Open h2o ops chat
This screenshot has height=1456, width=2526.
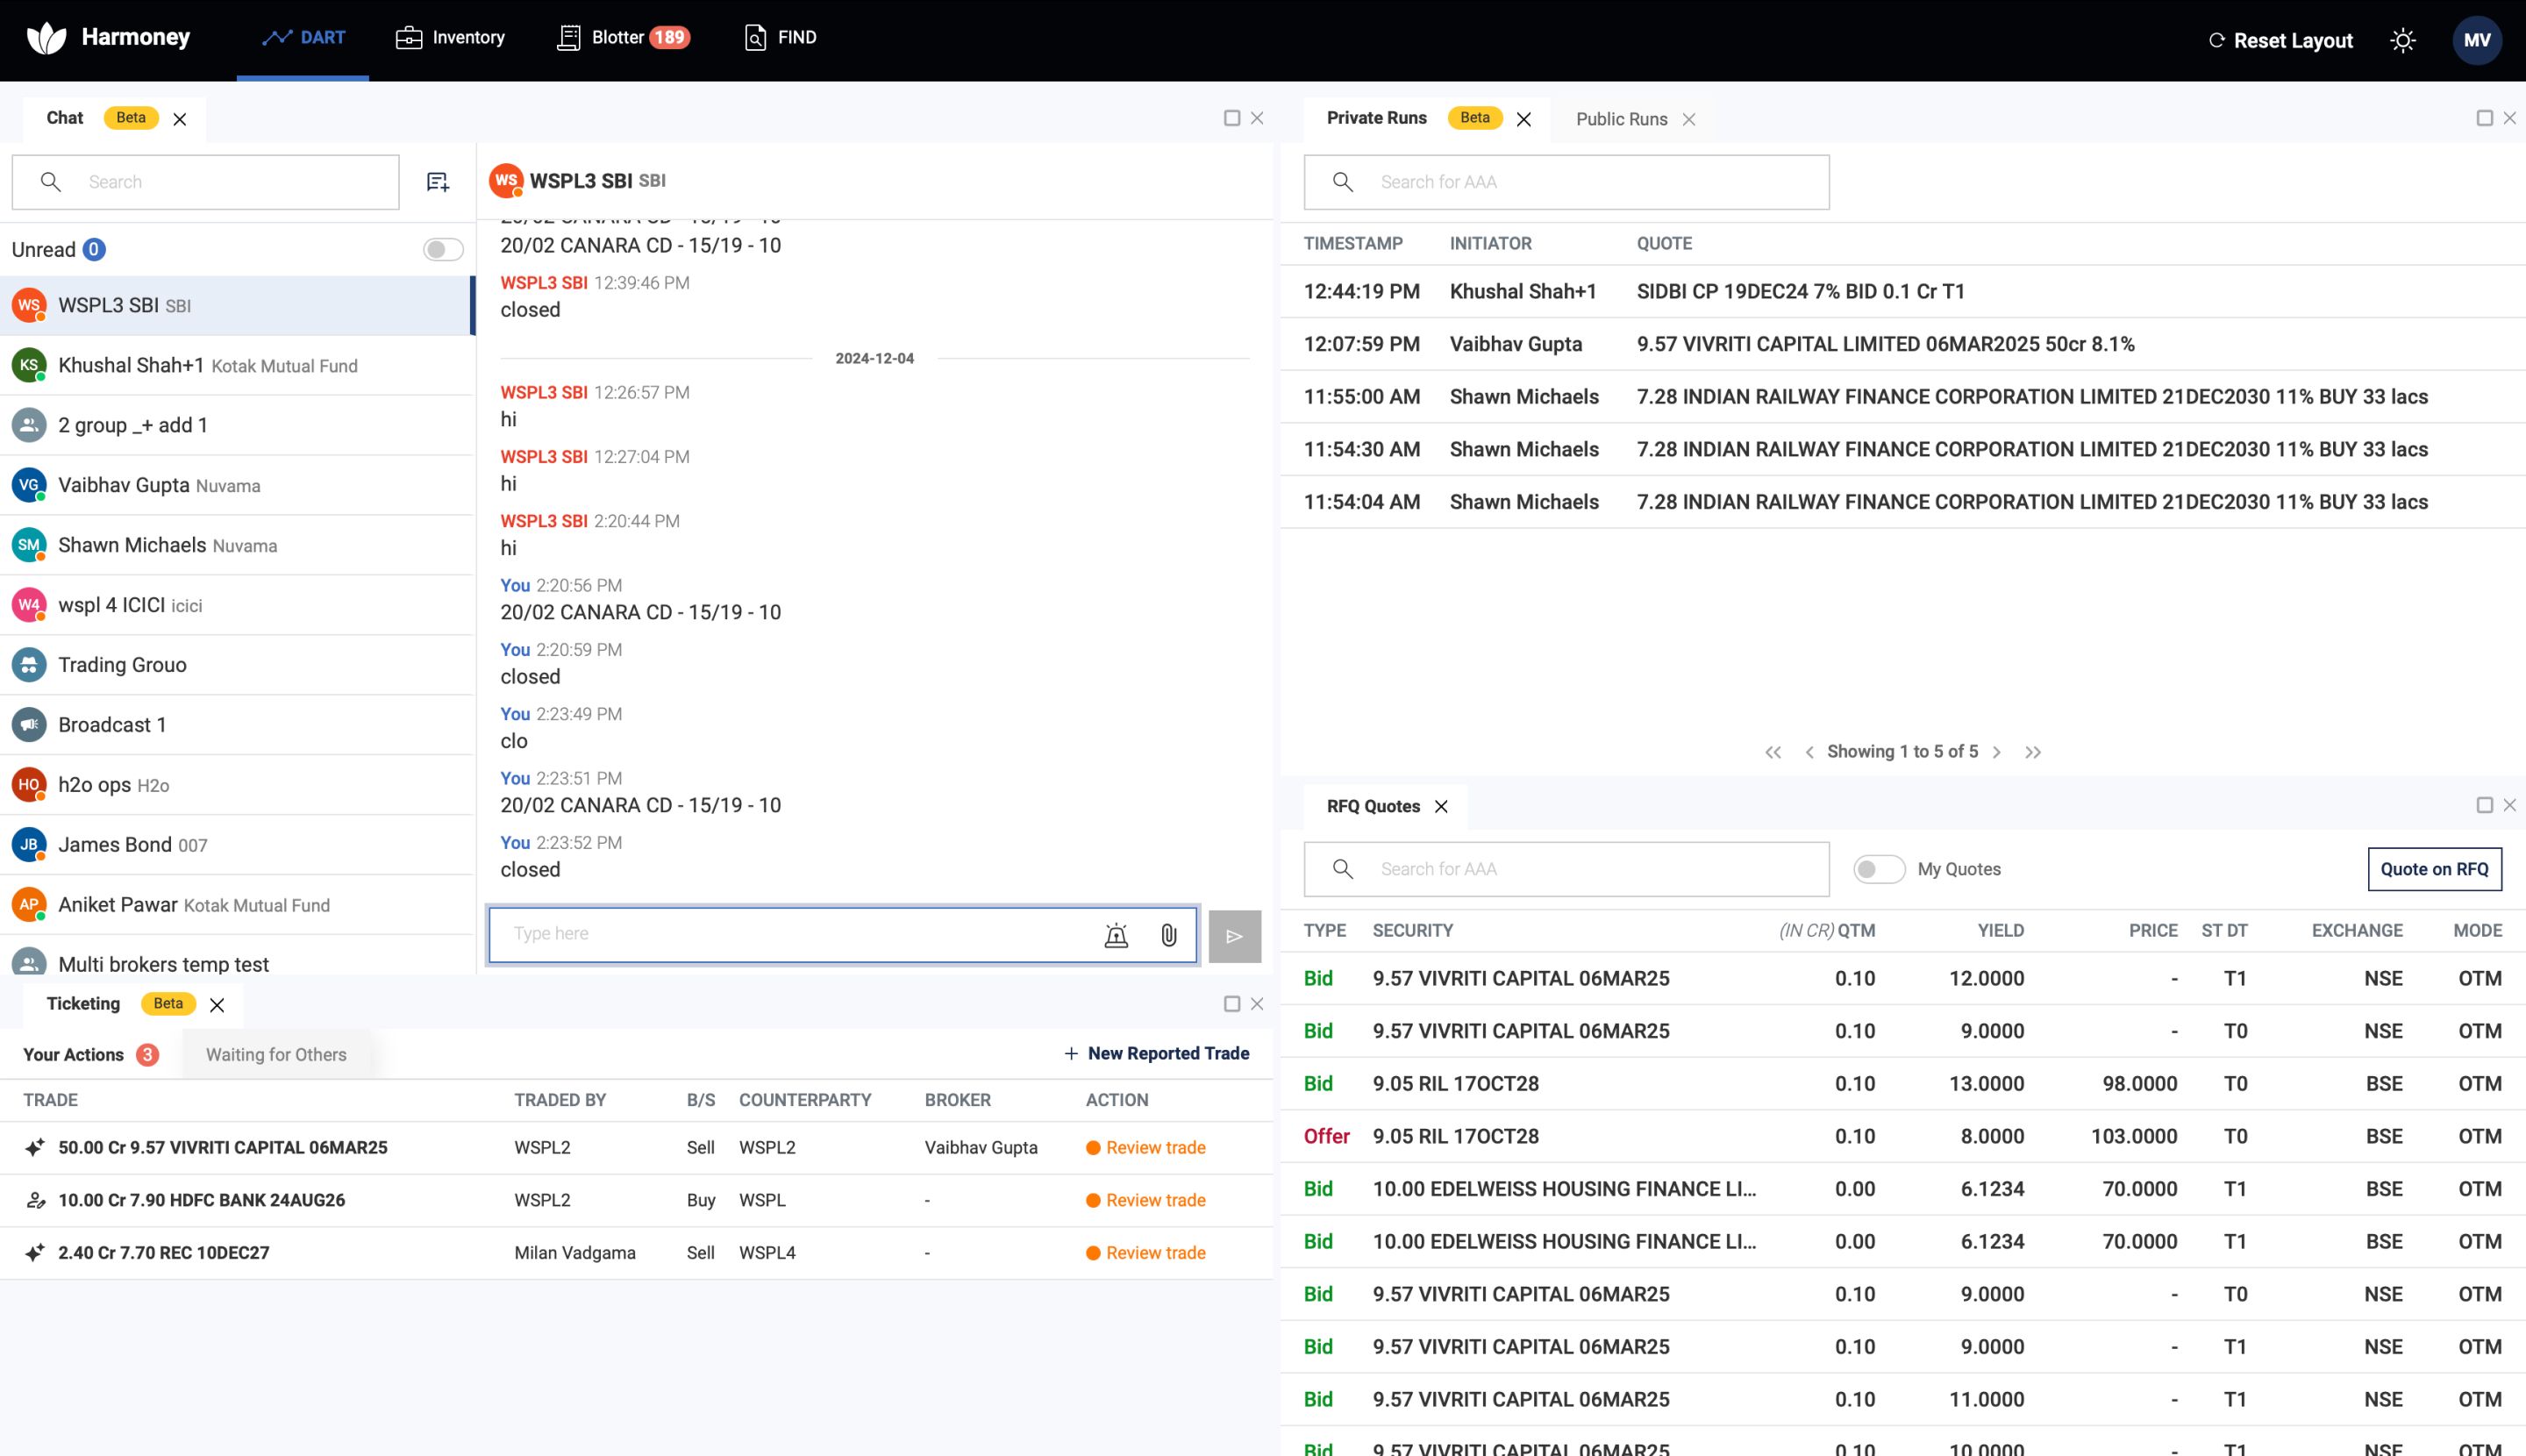(237, 785)
